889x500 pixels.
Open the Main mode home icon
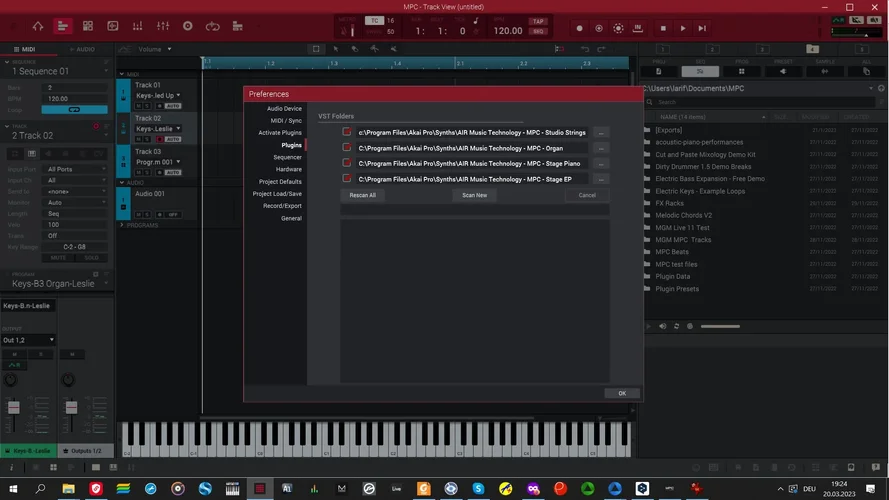tap(37, 27)
